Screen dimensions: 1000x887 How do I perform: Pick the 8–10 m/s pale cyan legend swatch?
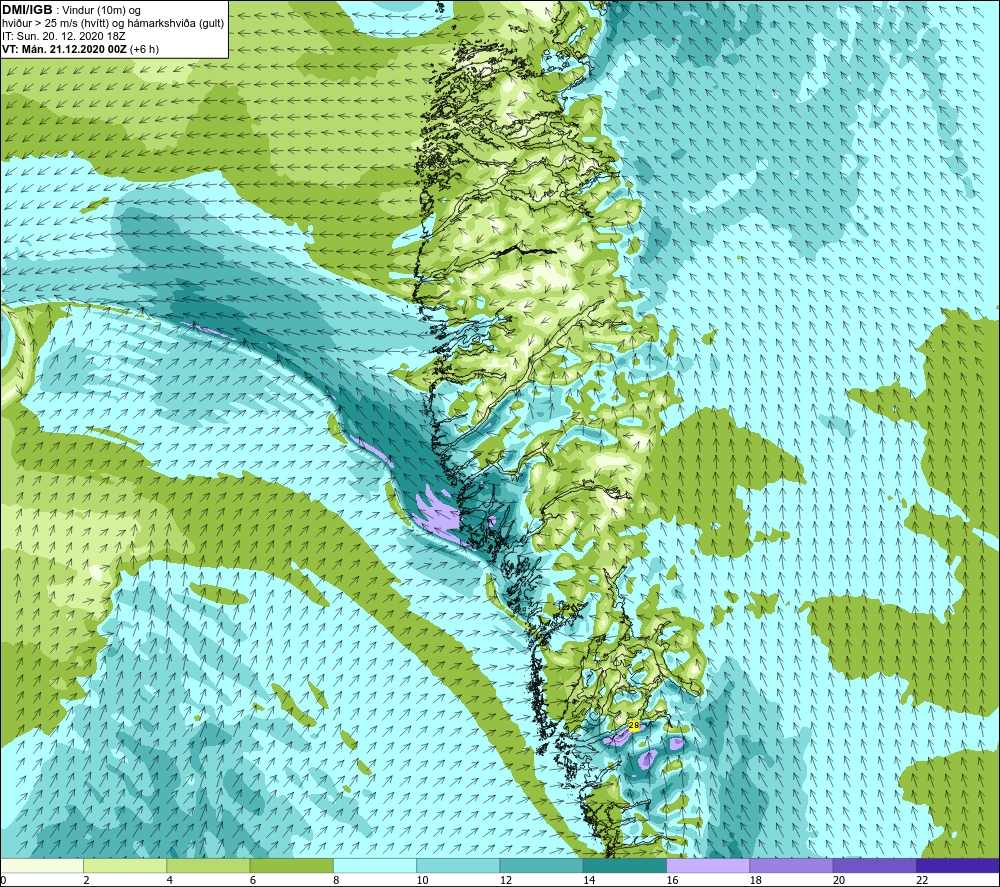(375, 866)
